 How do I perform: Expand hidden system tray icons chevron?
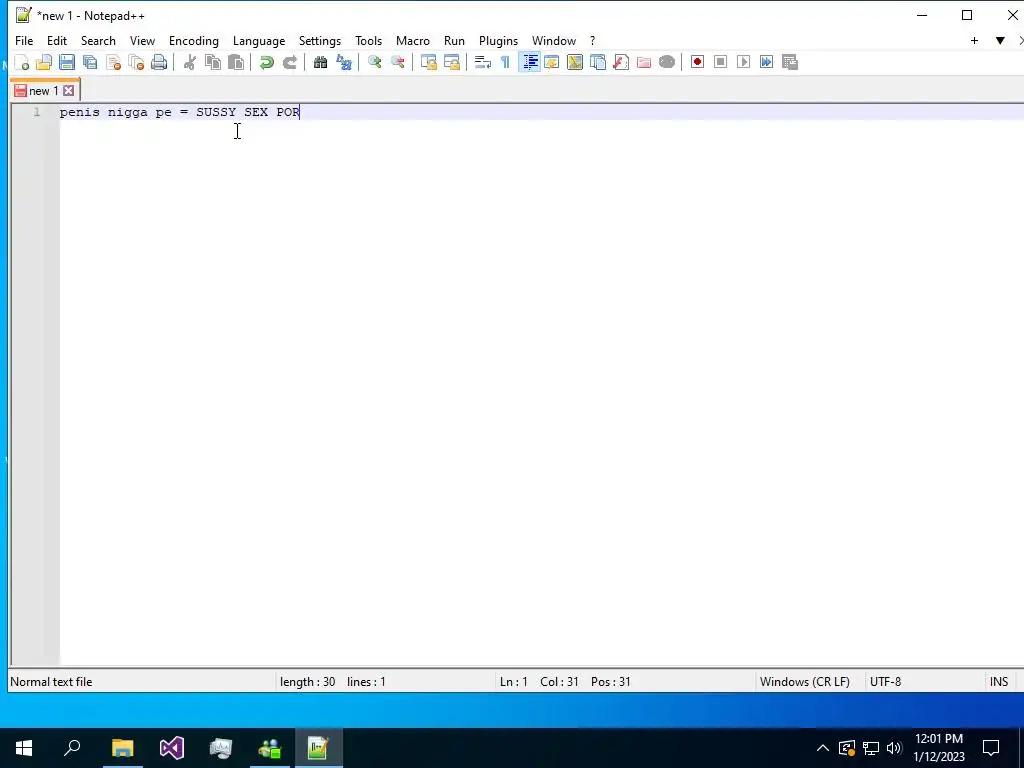tap(823, 748)
